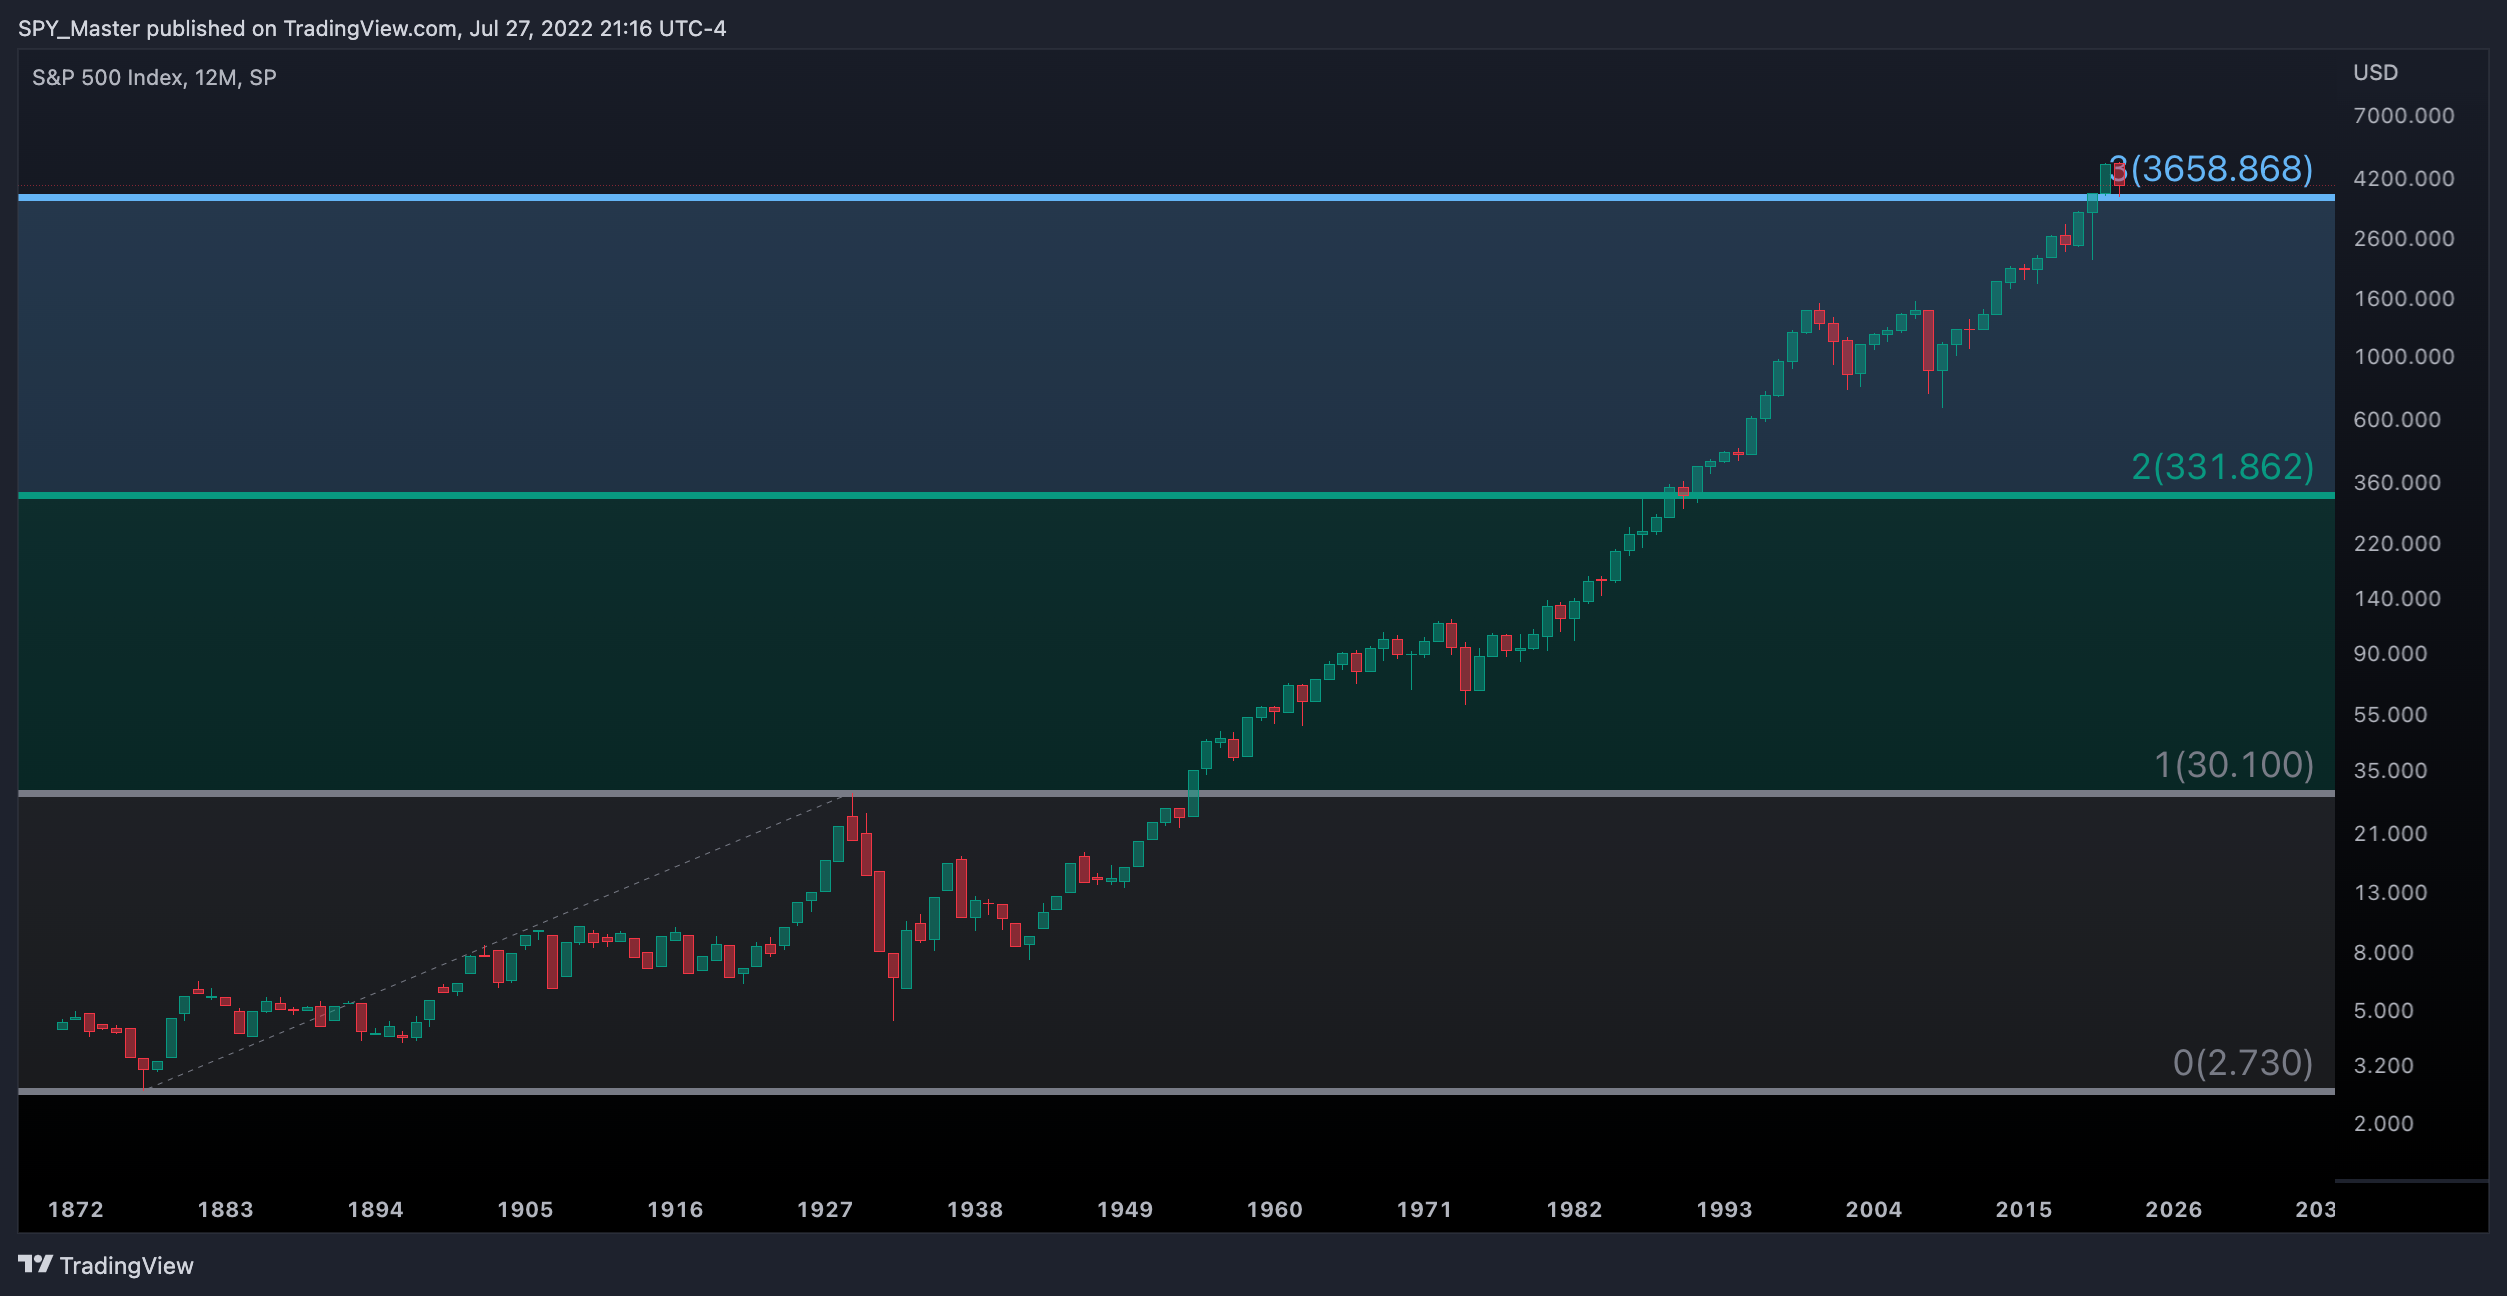Click the blue horizontal line at 3658.868

(x=1176, y=198)
